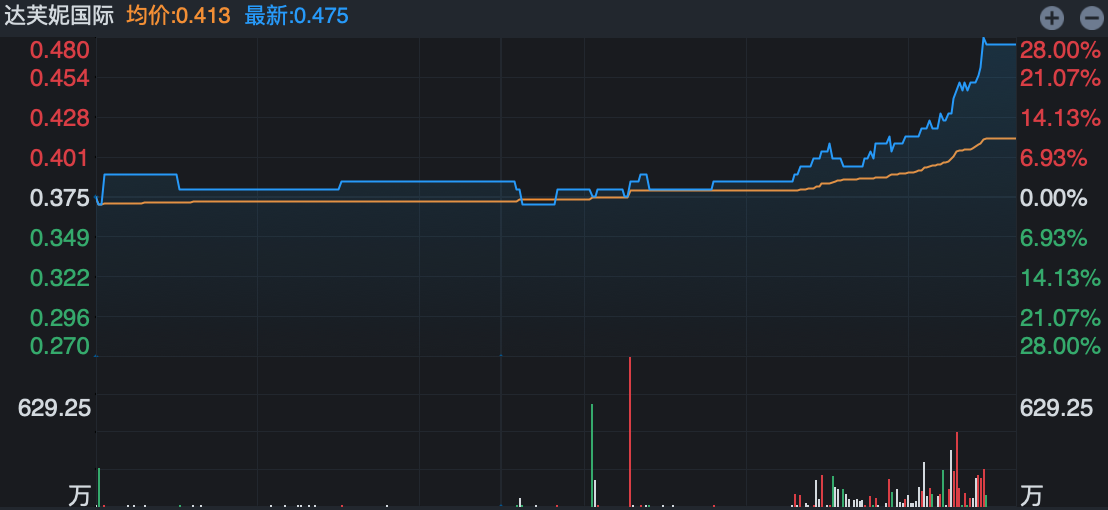The height and width of the screenshot is (510, 1108).
Task: Zoom out the chart with the minus icon
Action: [x=1091, y=18]
